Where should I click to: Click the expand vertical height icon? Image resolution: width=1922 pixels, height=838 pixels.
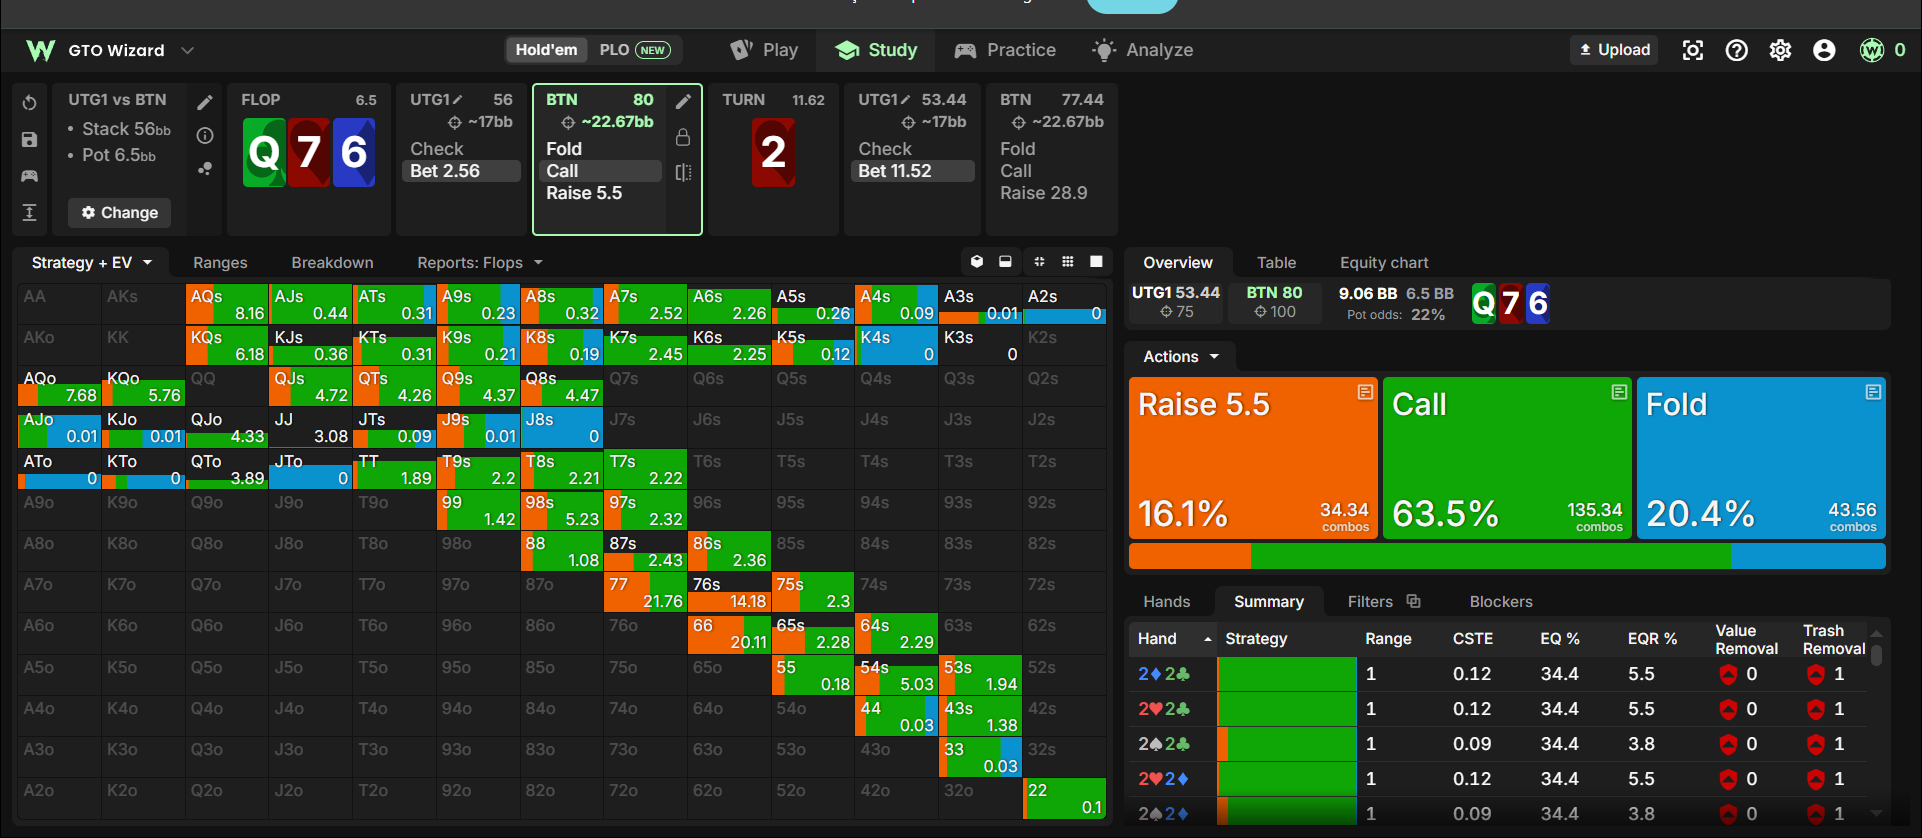[29, 212]
